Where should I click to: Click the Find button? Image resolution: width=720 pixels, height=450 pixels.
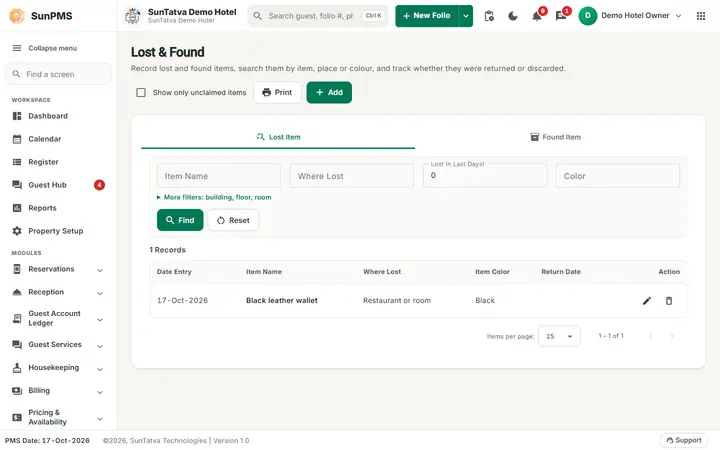[x=180, y=220]
